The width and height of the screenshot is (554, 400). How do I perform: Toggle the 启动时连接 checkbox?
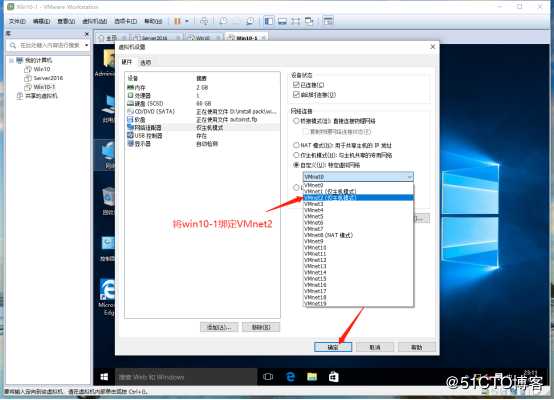pyautogui.click(x=296, y=94)
